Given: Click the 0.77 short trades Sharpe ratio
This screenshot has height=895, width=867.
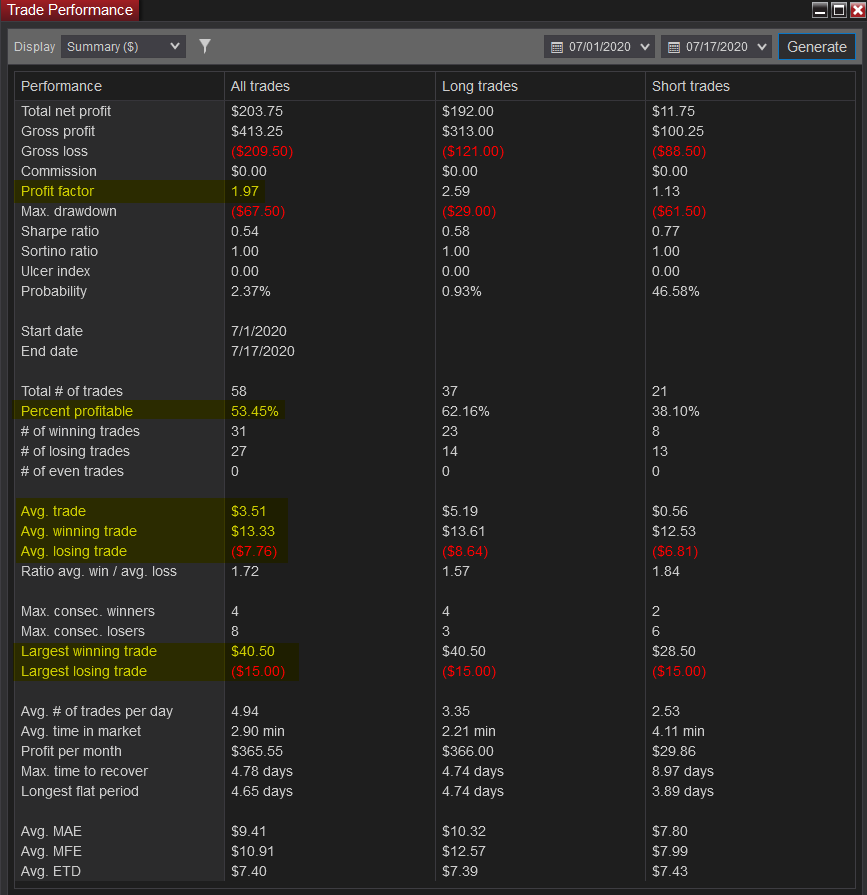Looking at the screenshot, I should click(x=666, y=231).
